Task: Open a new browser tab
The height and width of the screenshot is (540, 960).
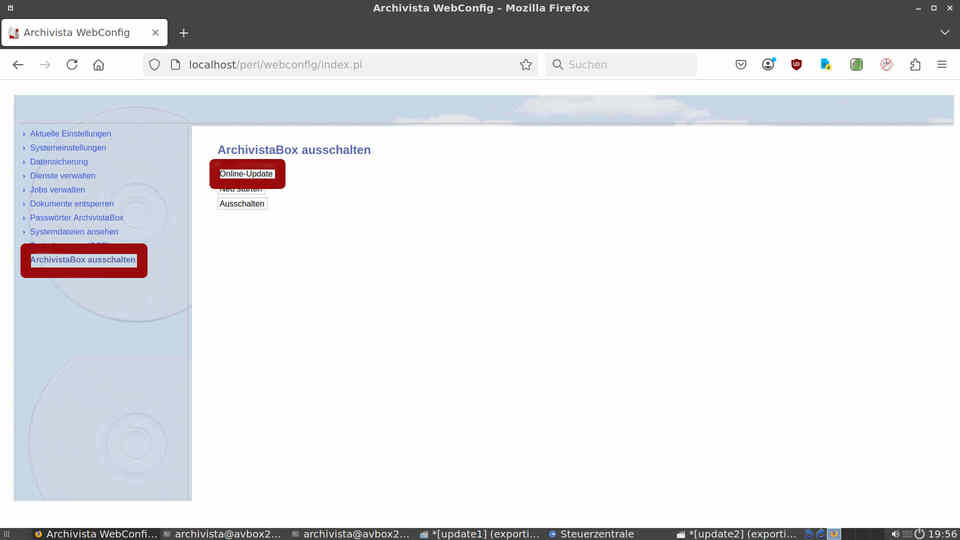Action: click(x=184, y=33)
